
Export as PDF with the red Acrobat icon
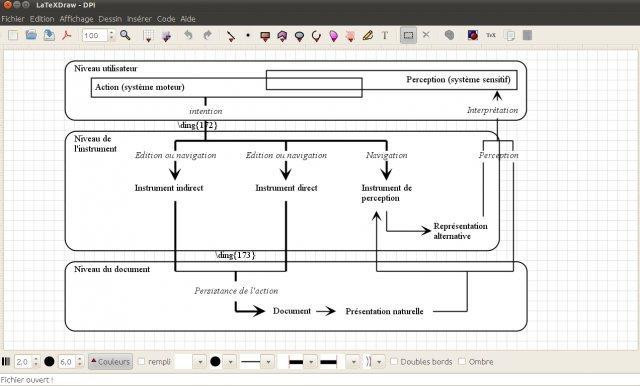(x=67, y=35)
